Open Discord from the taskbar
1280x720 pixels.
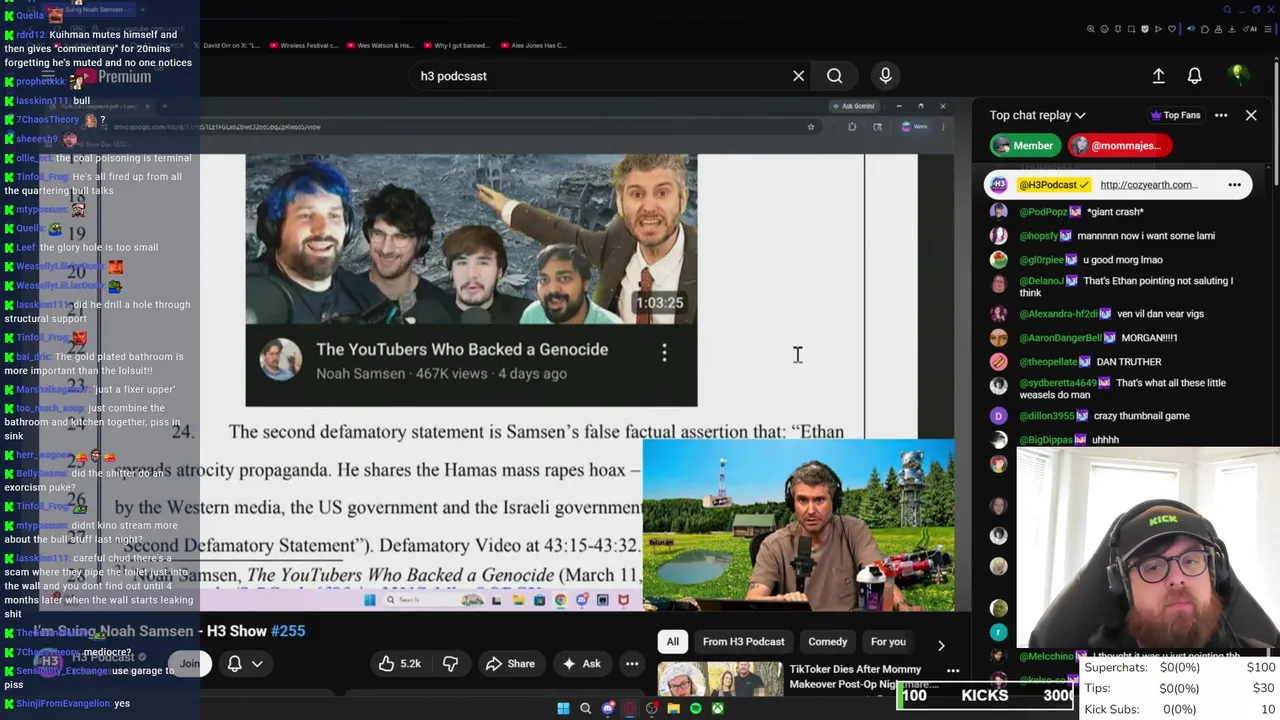click(x=608, y=709)
